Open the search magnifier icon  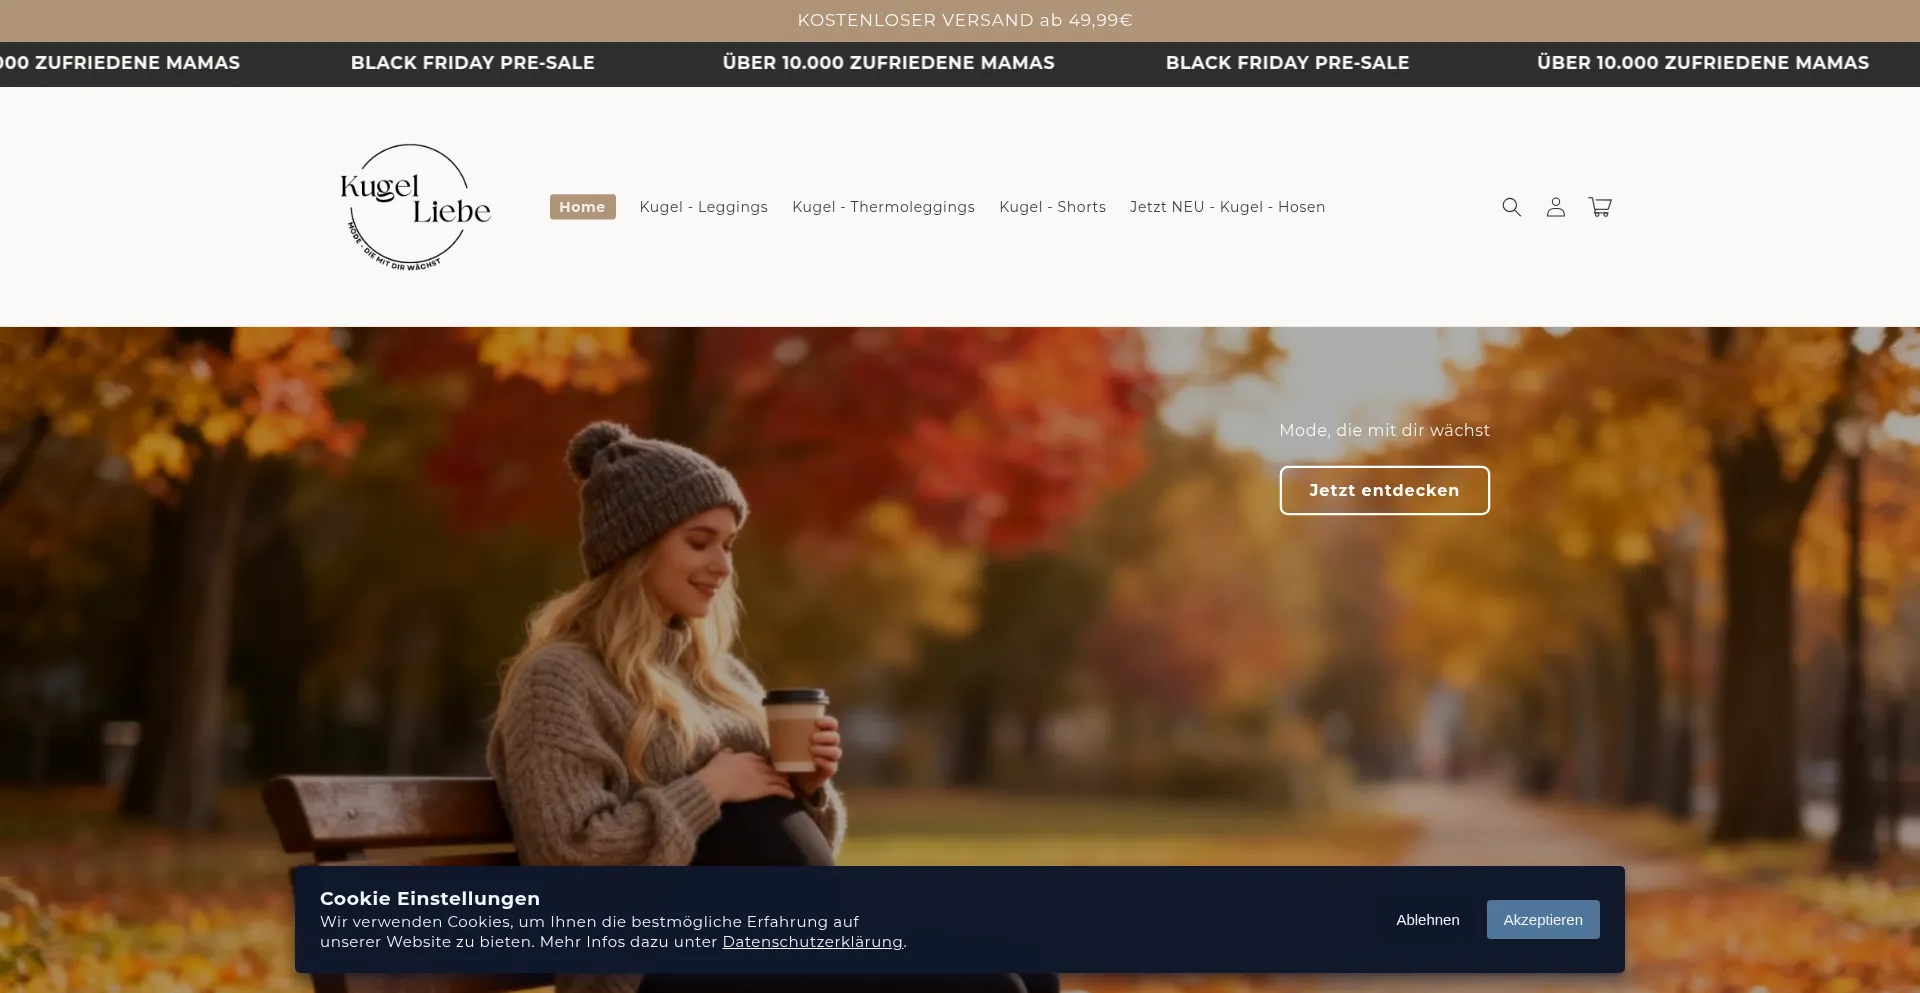coord(1511,207)
